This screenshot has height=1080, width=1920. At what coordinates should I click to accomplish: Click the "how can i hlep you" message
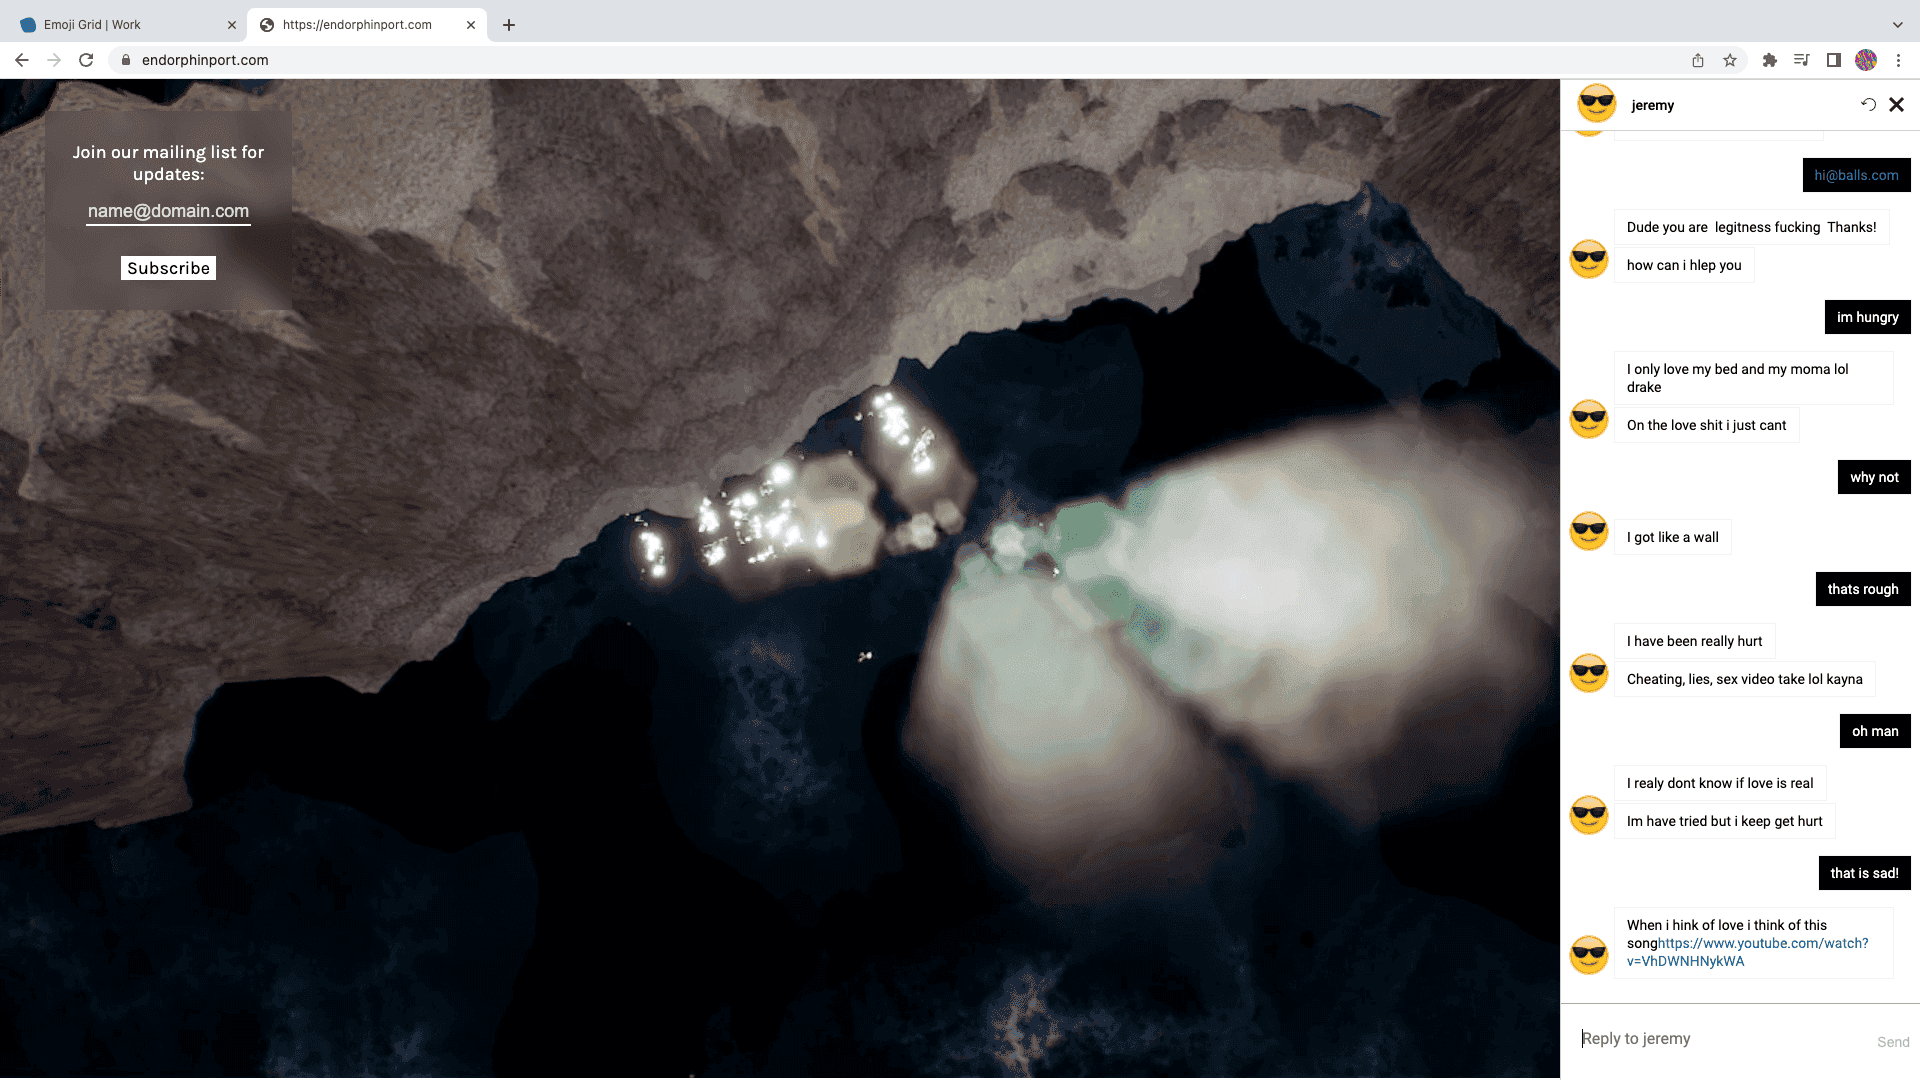(x=1684, y=265)
